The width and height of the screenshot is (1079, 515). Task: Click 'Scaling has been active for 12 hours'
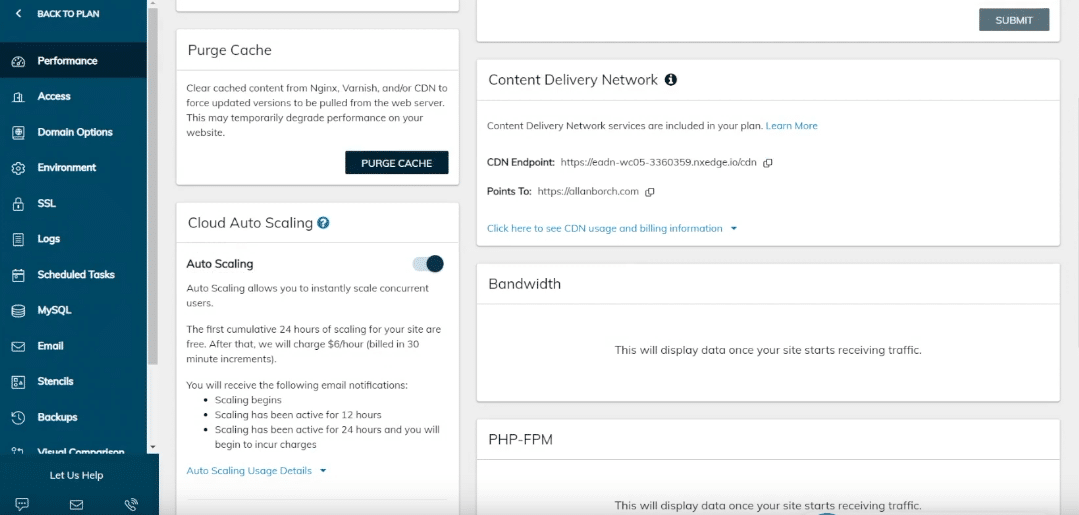[298, 415]
